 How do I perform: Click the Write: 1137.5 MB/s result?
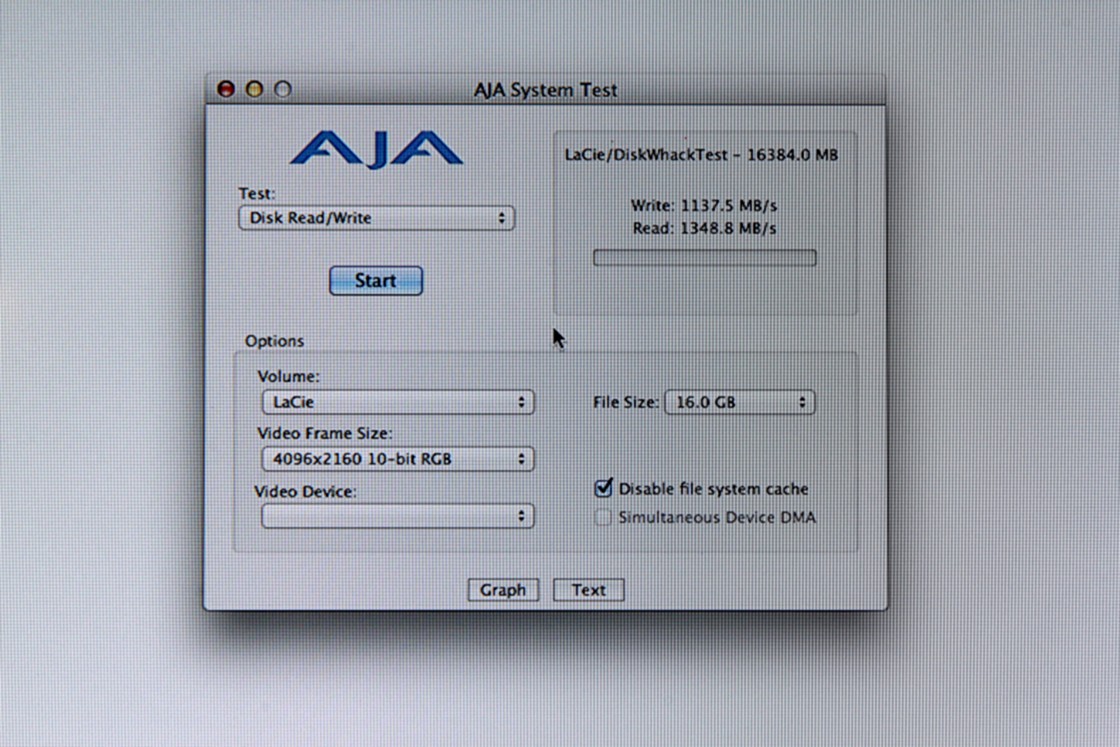(x=704, y=206)
